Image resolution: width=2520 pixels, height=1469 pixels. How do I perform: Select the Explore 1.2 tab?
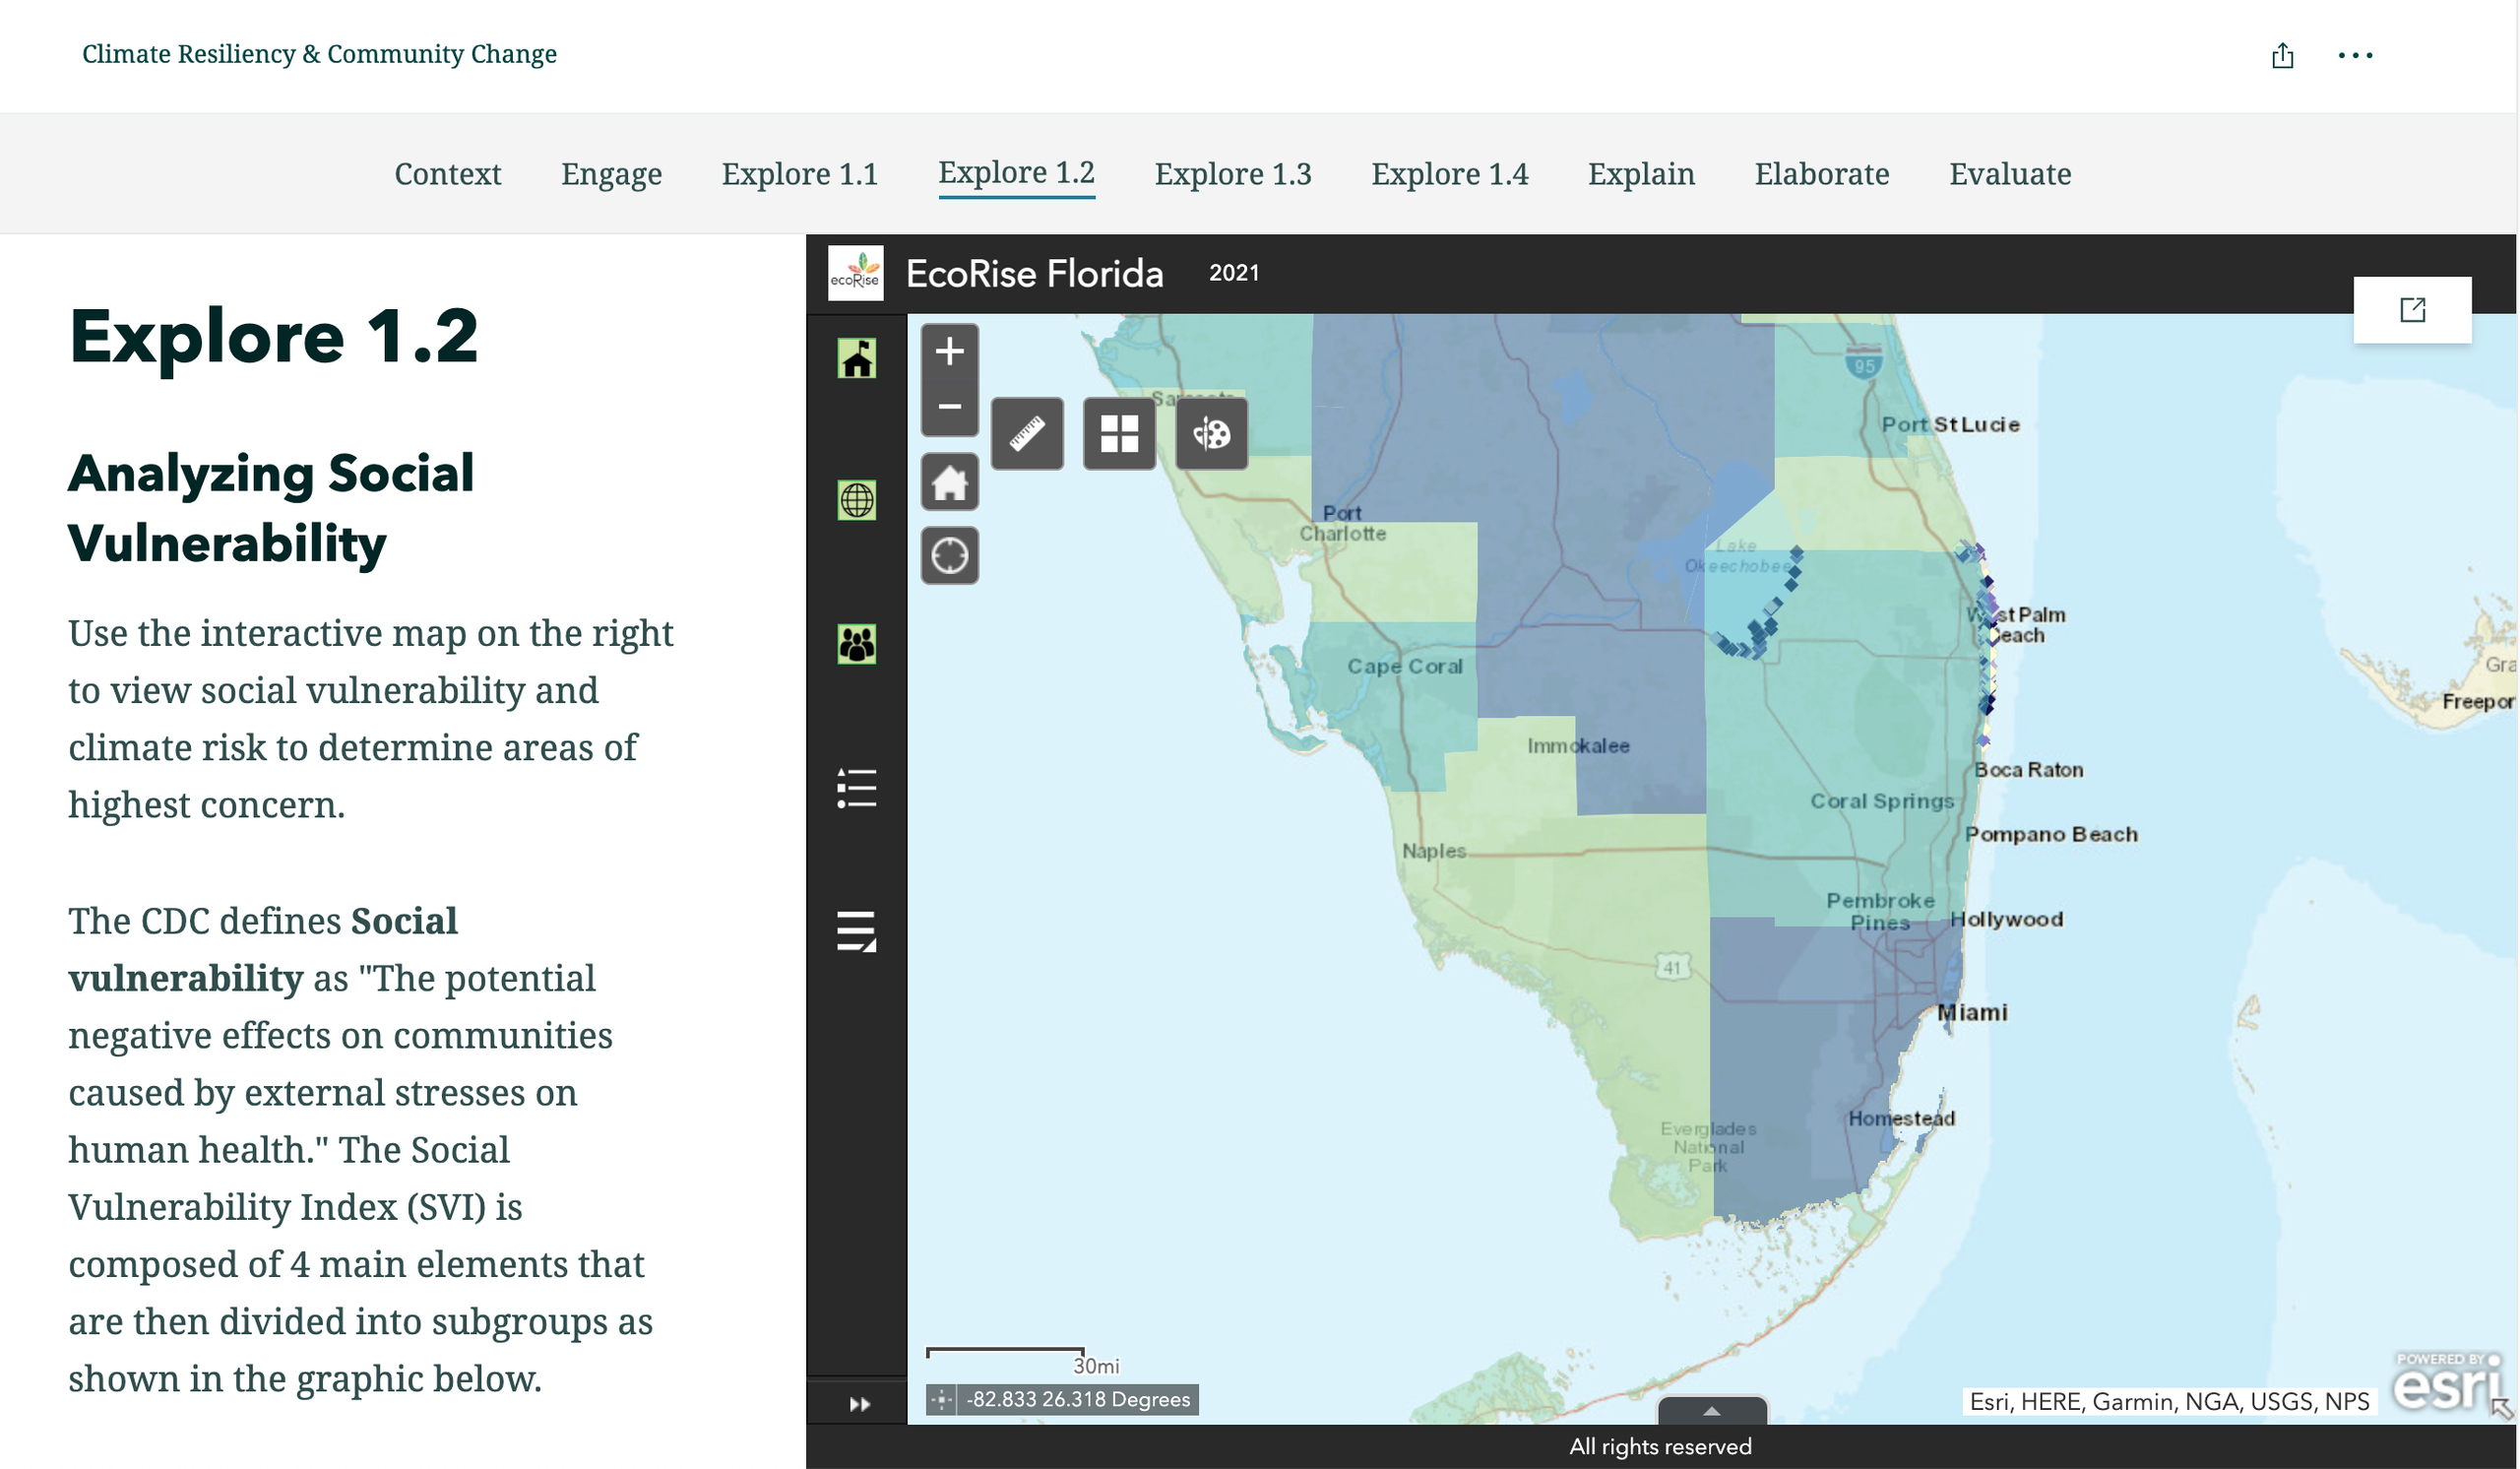click(1017, 174)
